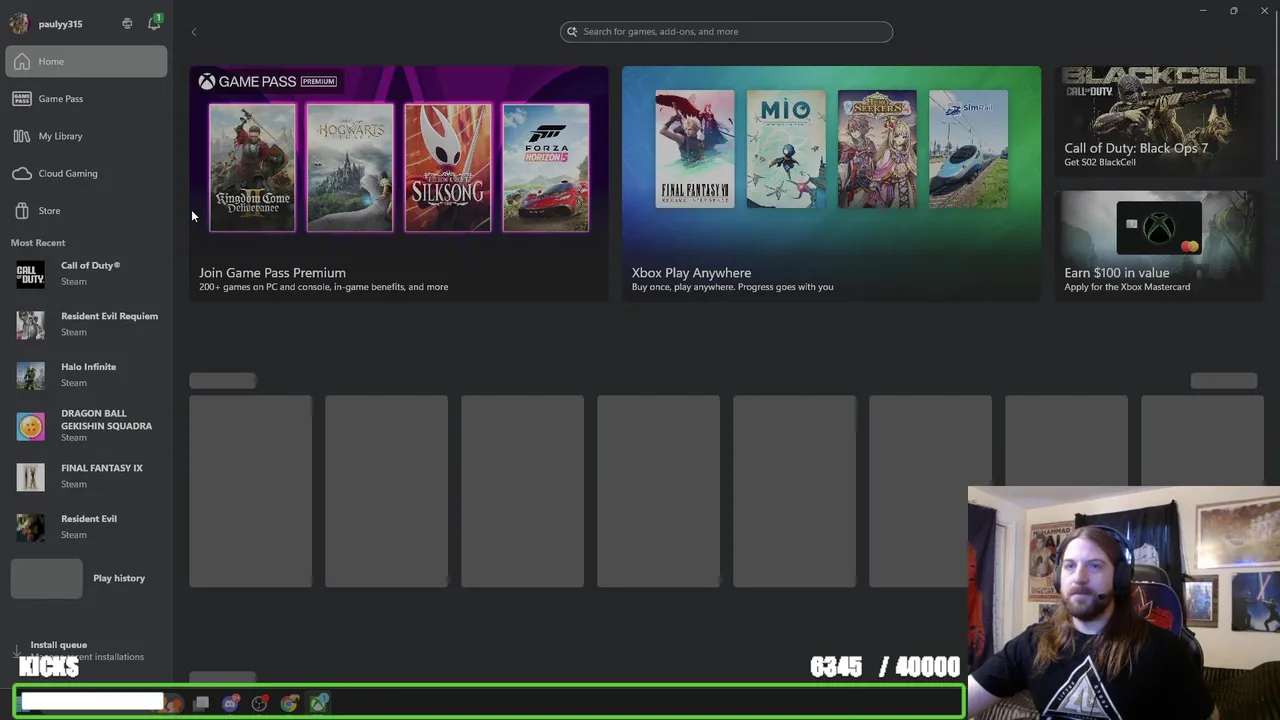This screenshot has height=720, width=1280.
Task: Open the Resident Evil Steam entry
Action: point(86,527)
